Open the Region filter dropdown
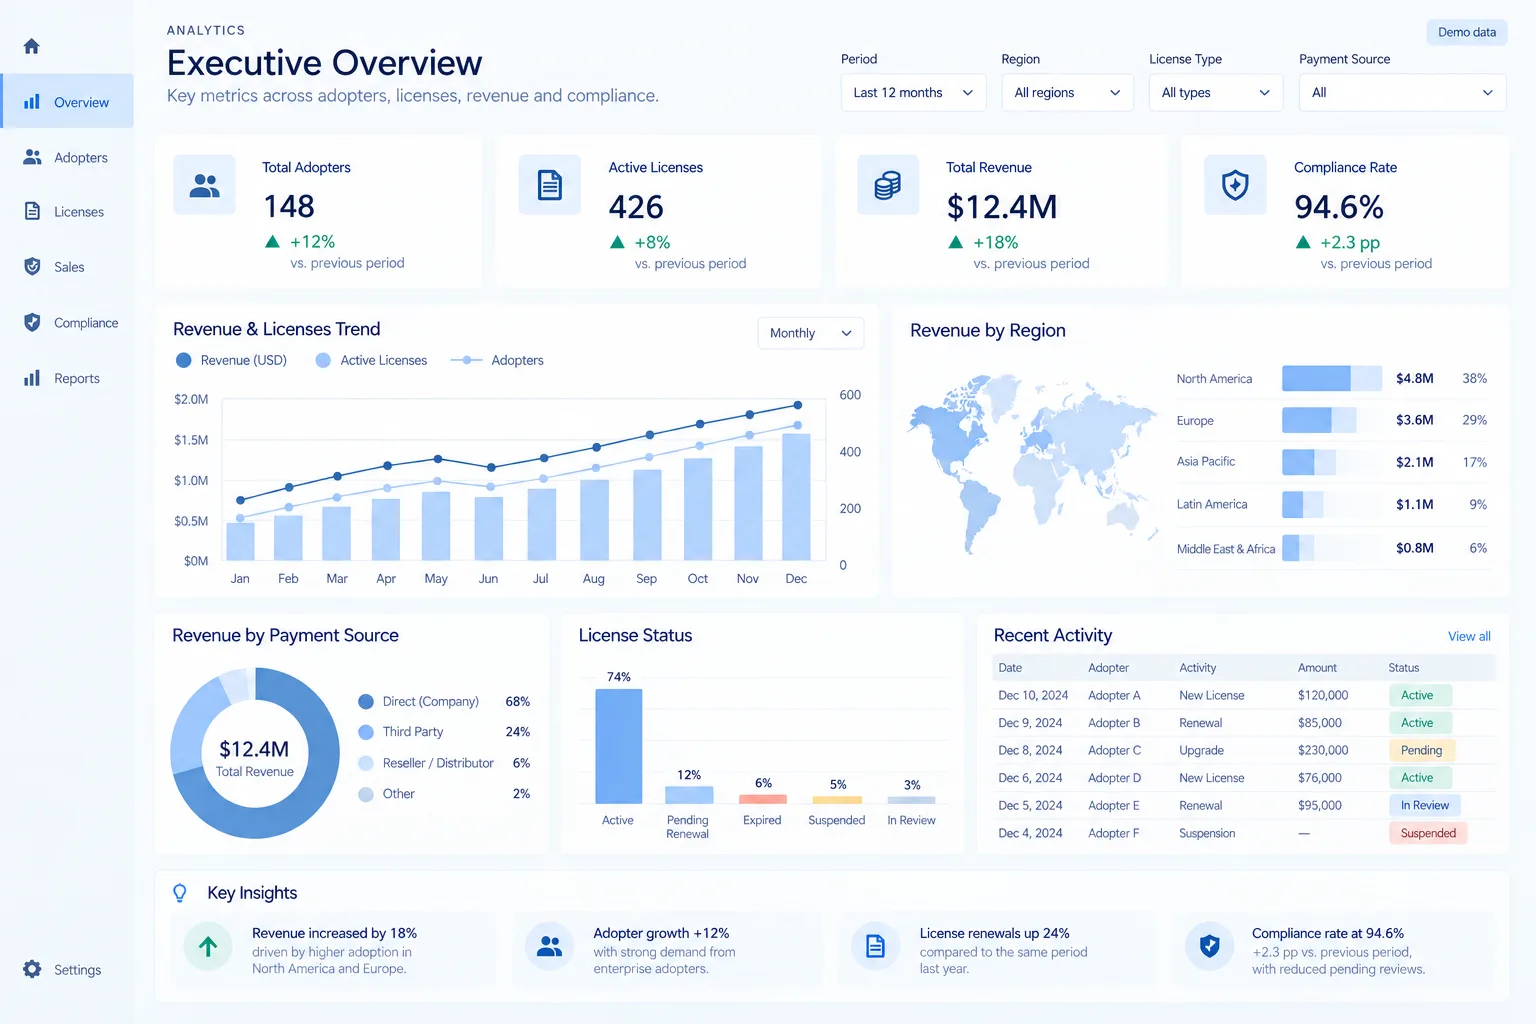This screenshot has width=1536, height=1024. (x=1067, y=93)
